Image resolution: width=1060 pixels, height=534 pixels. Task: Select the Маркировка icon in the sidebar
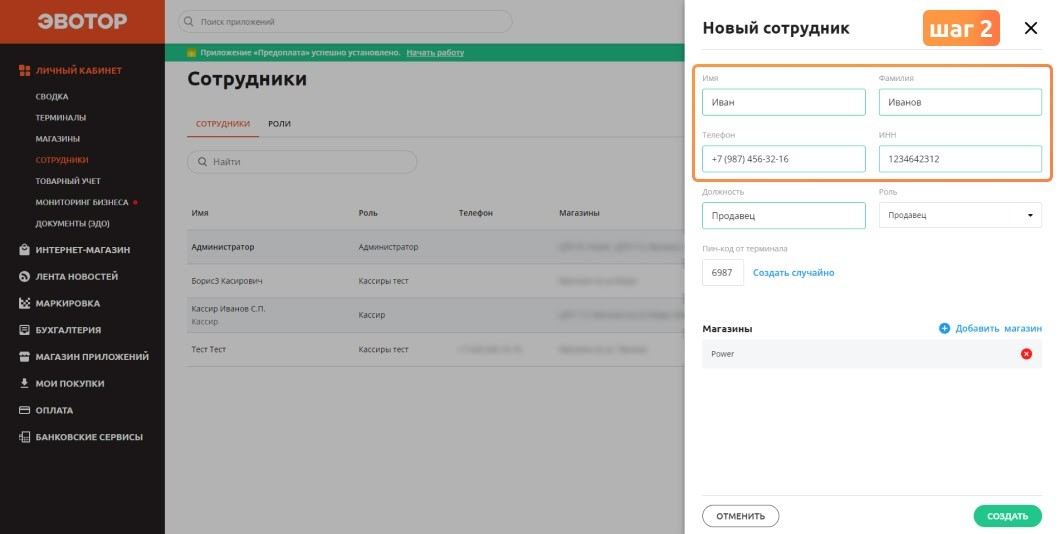click(x=24, y=304)
